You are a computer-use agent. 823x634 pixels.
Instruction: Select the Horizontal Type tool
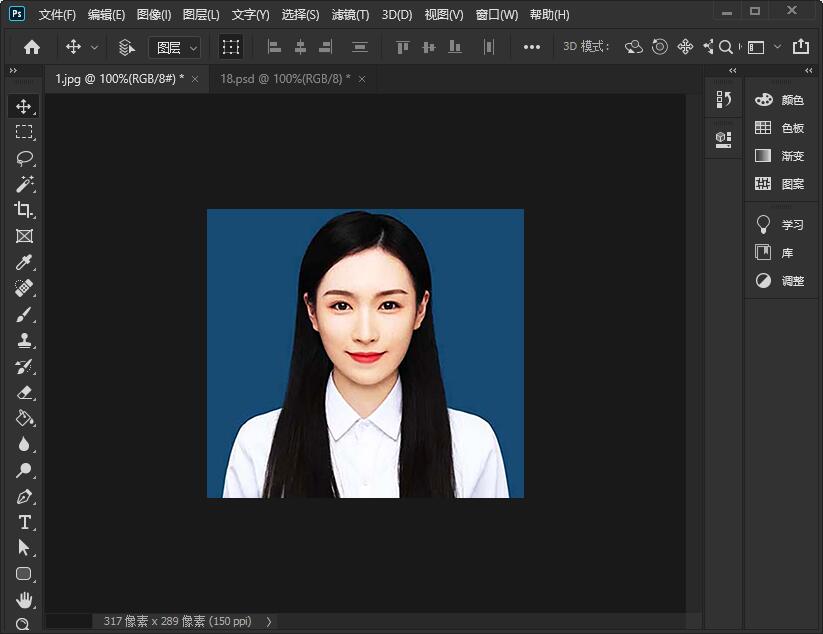point(24,522)
